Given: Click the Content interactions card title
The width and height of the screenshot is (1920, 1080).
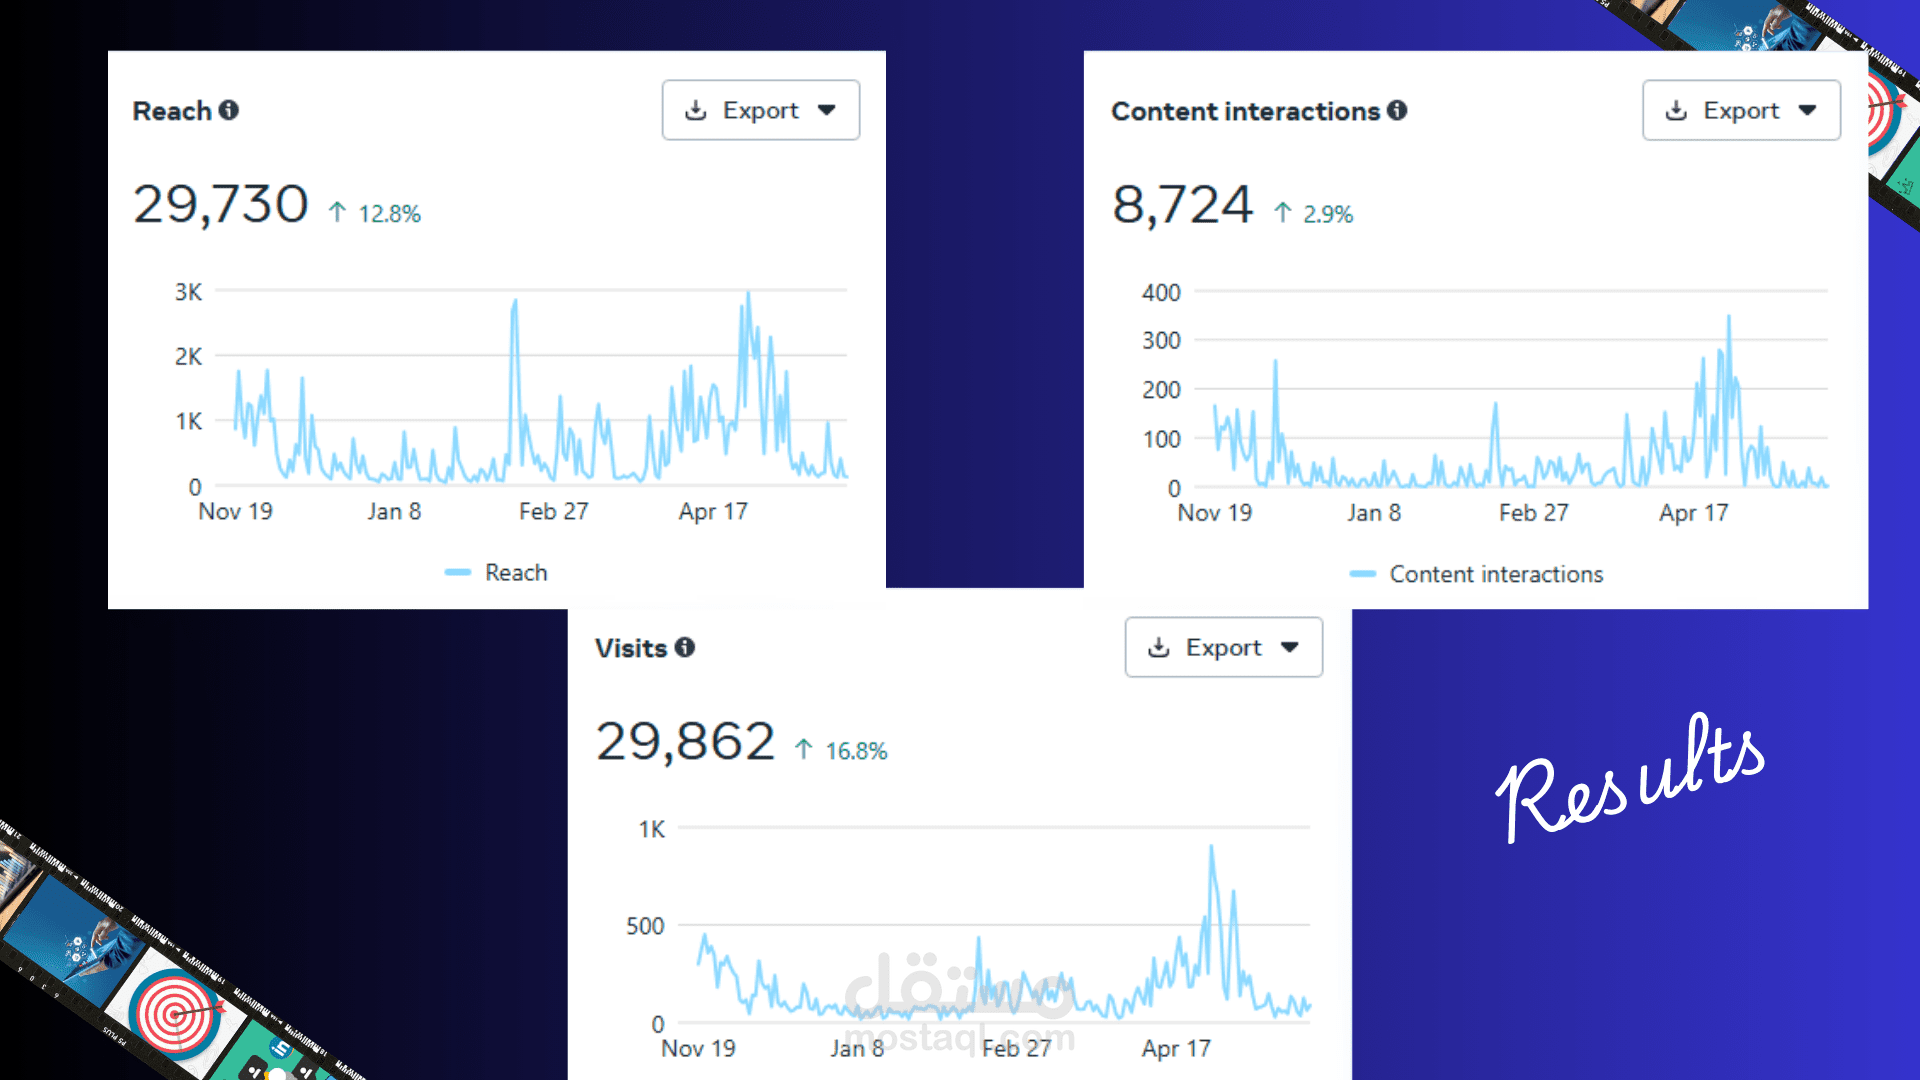Looking at the screenshot, I should click(x=1245, y=110).
